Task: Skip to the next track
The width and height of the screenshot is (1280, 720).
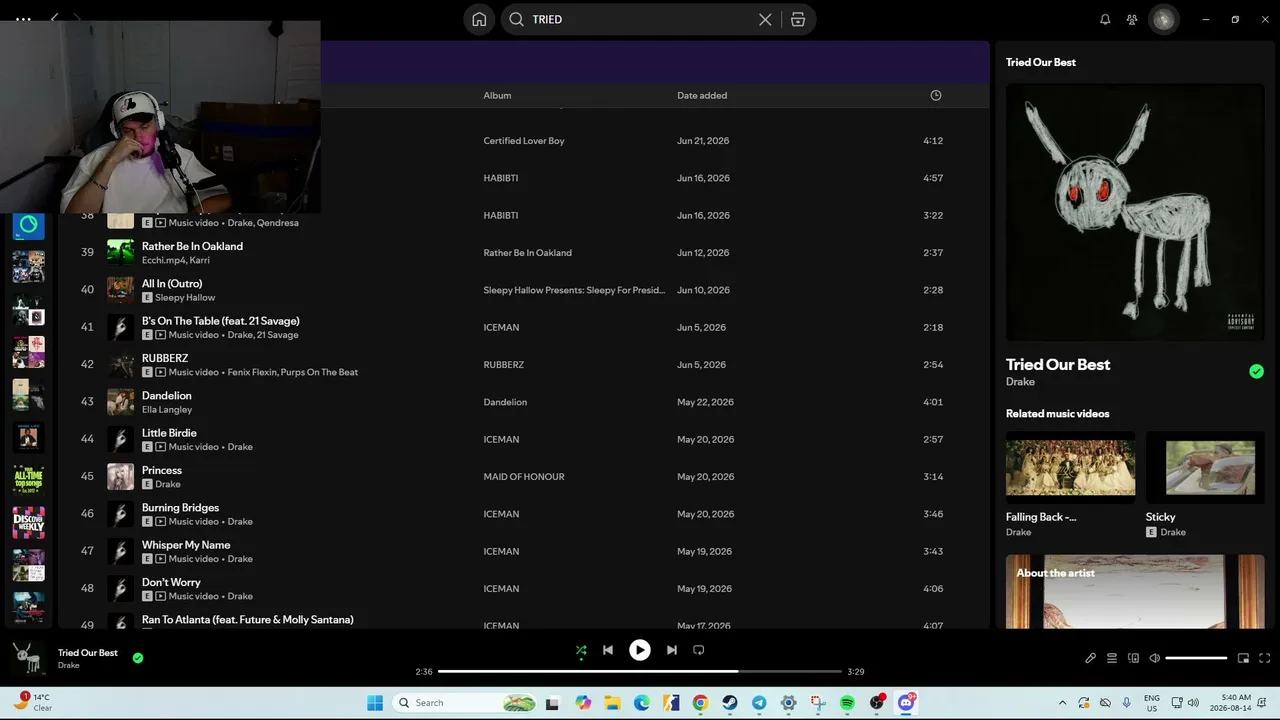Action: 672,650
